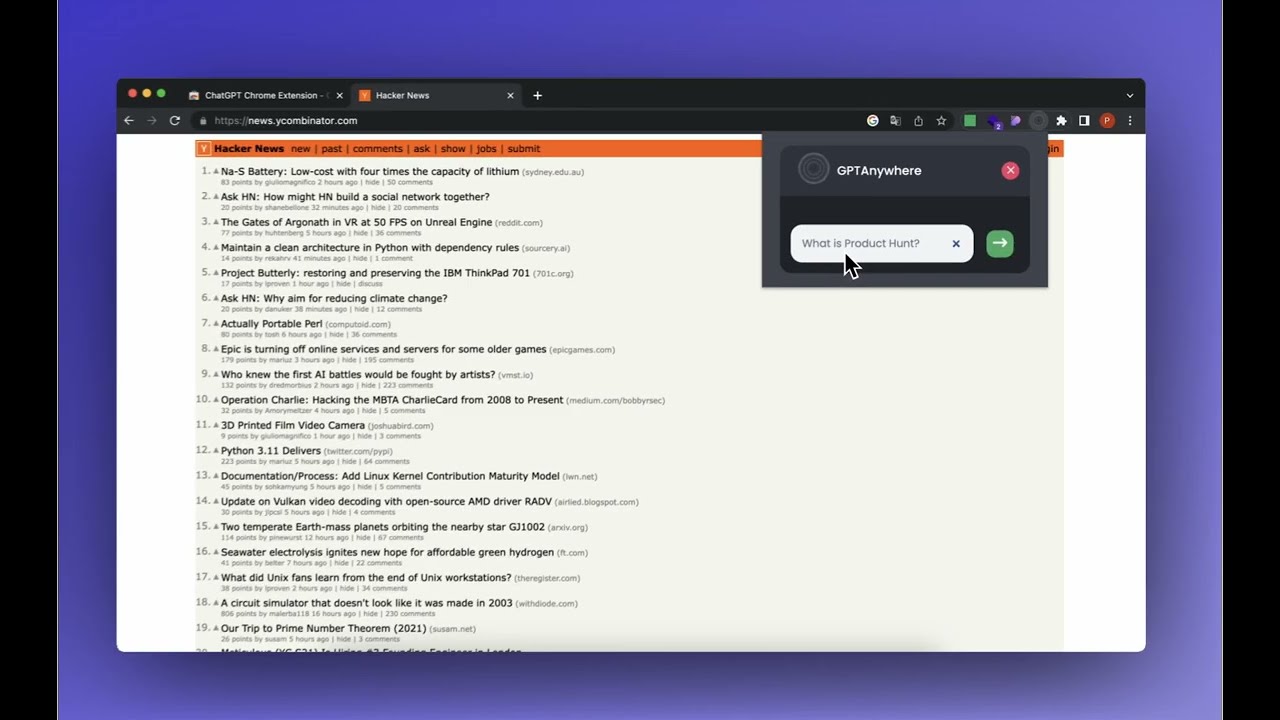Open 'A circuit simulator that doesn't look' story
Screen dimensions: 1280x720
click(x=366, y=604)
